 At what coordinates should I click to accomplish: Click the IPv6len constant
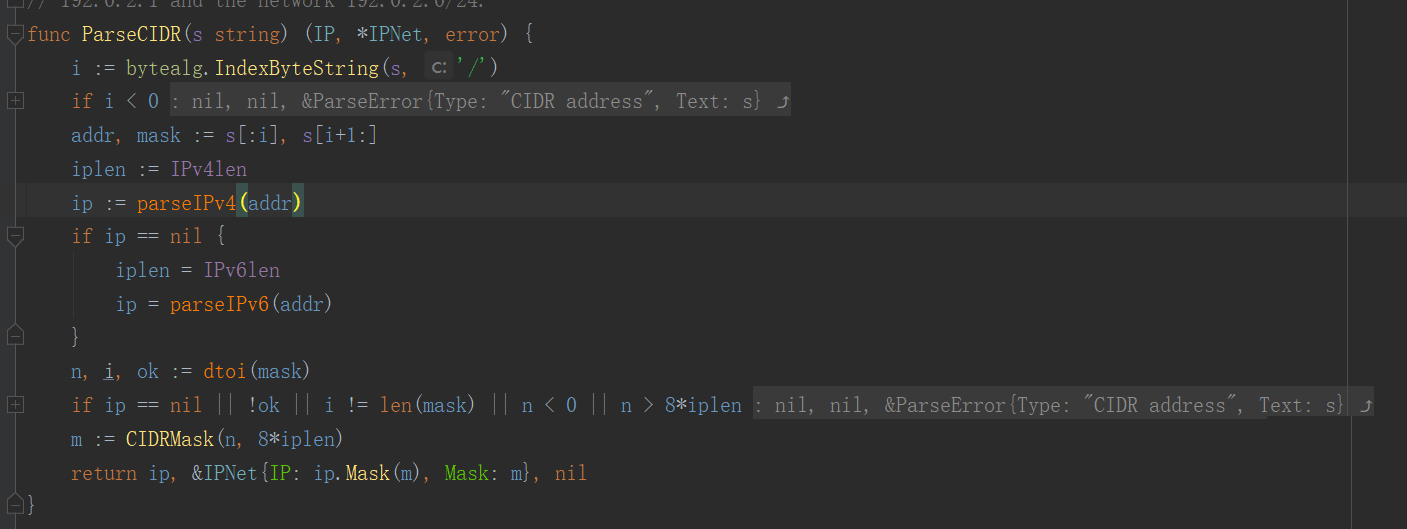pos(242,270)
